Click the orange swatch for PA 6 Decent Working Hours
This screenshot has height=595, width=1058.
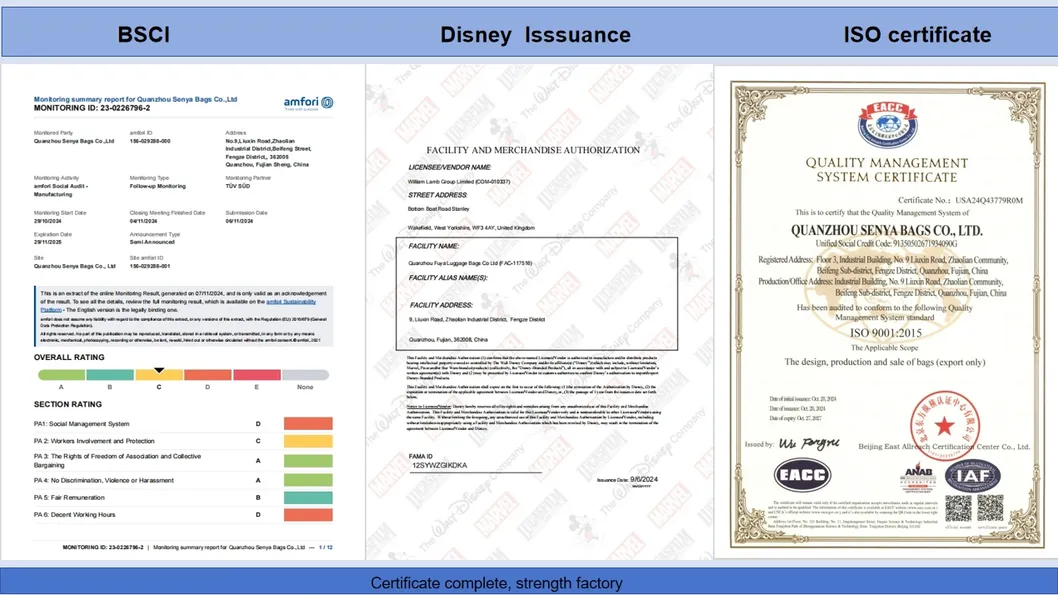[308, 515]
